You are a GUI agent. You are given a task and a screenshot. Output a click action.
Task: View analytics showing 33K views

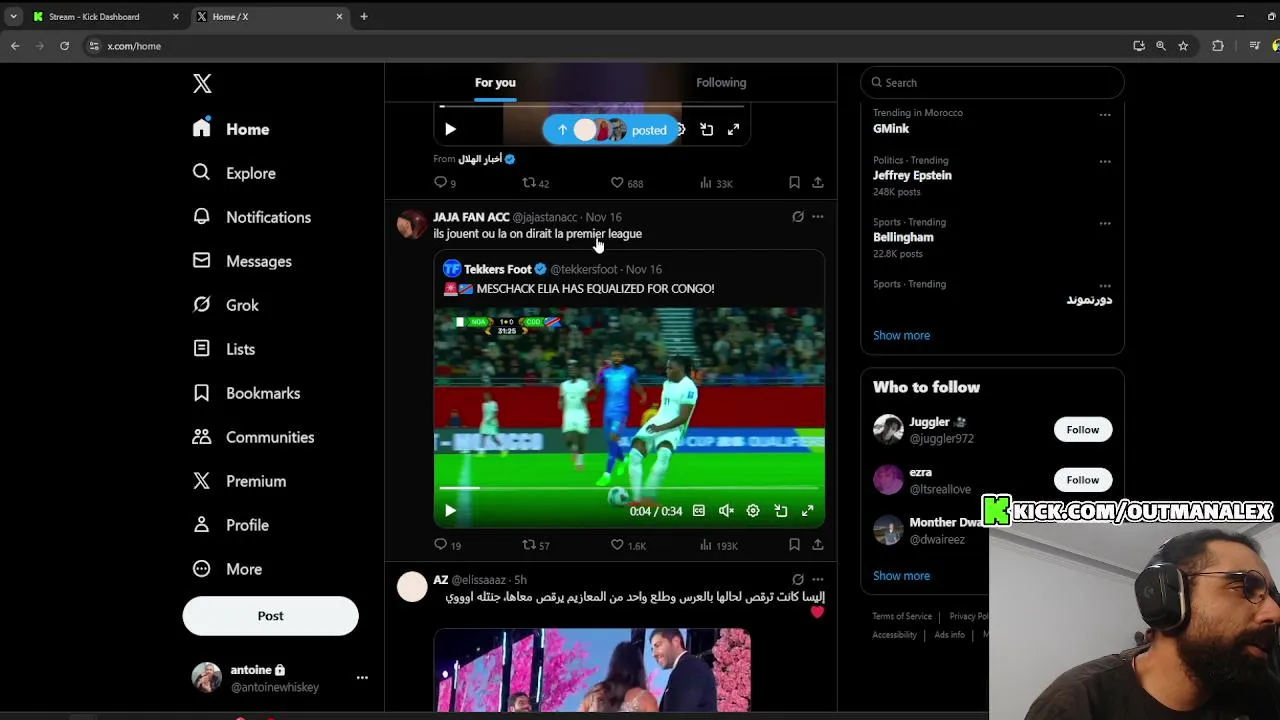(x=716, y=183)
